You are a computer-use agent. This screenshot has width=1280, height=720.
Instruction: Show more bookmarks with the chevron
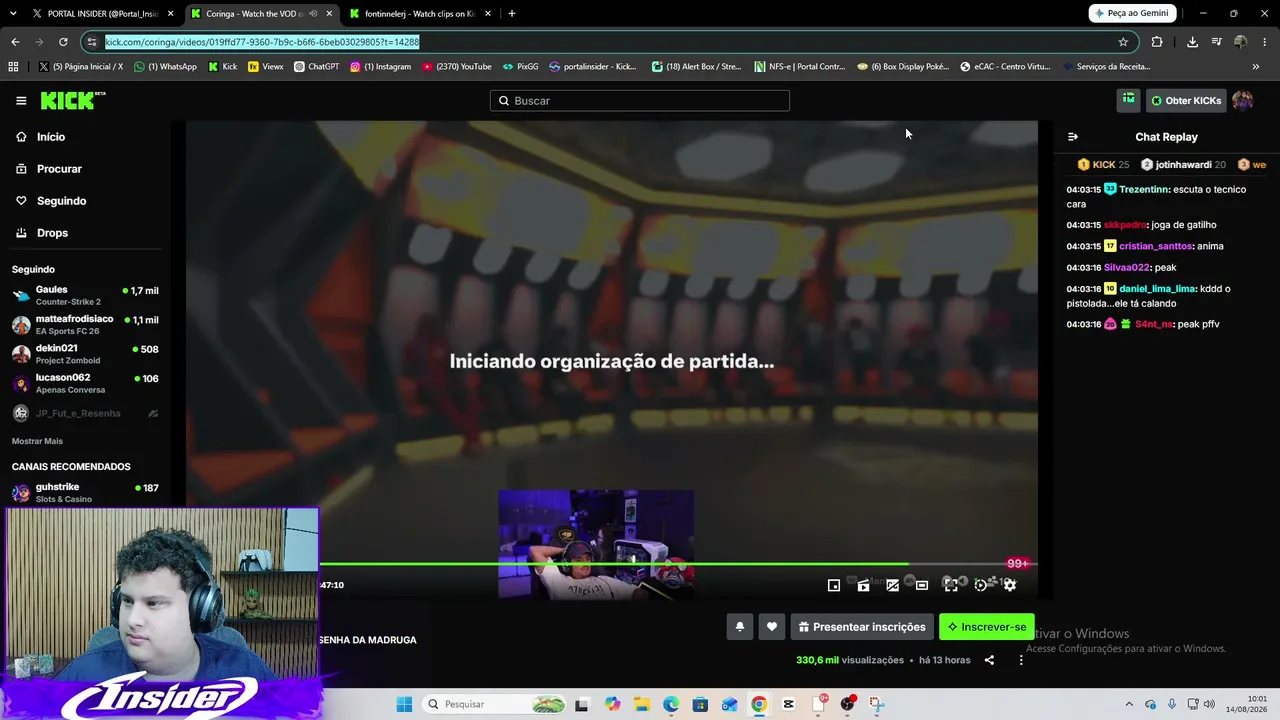1256,67
